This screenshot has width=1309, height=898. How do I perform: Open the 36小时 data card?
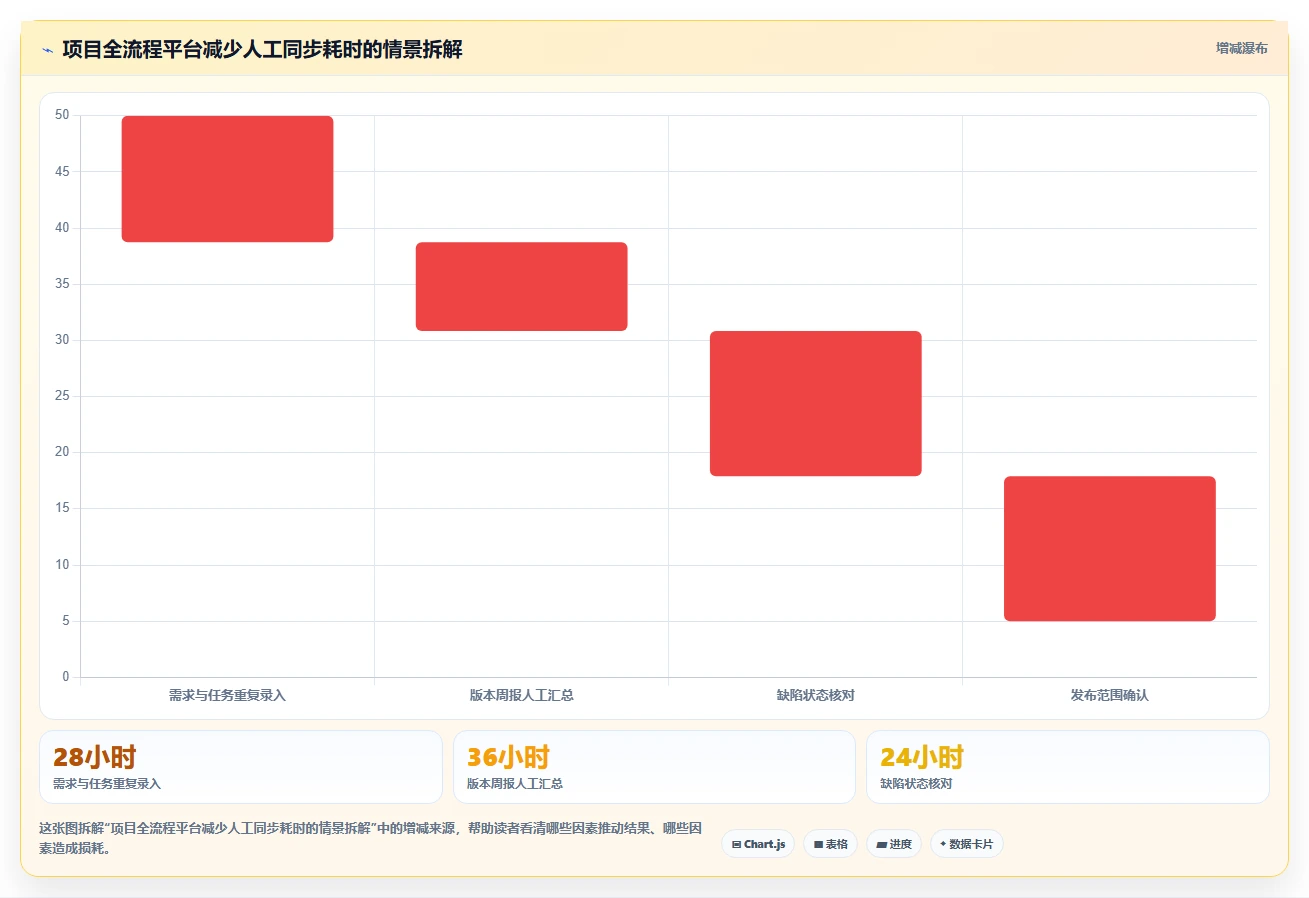click(x=654, y=767)
